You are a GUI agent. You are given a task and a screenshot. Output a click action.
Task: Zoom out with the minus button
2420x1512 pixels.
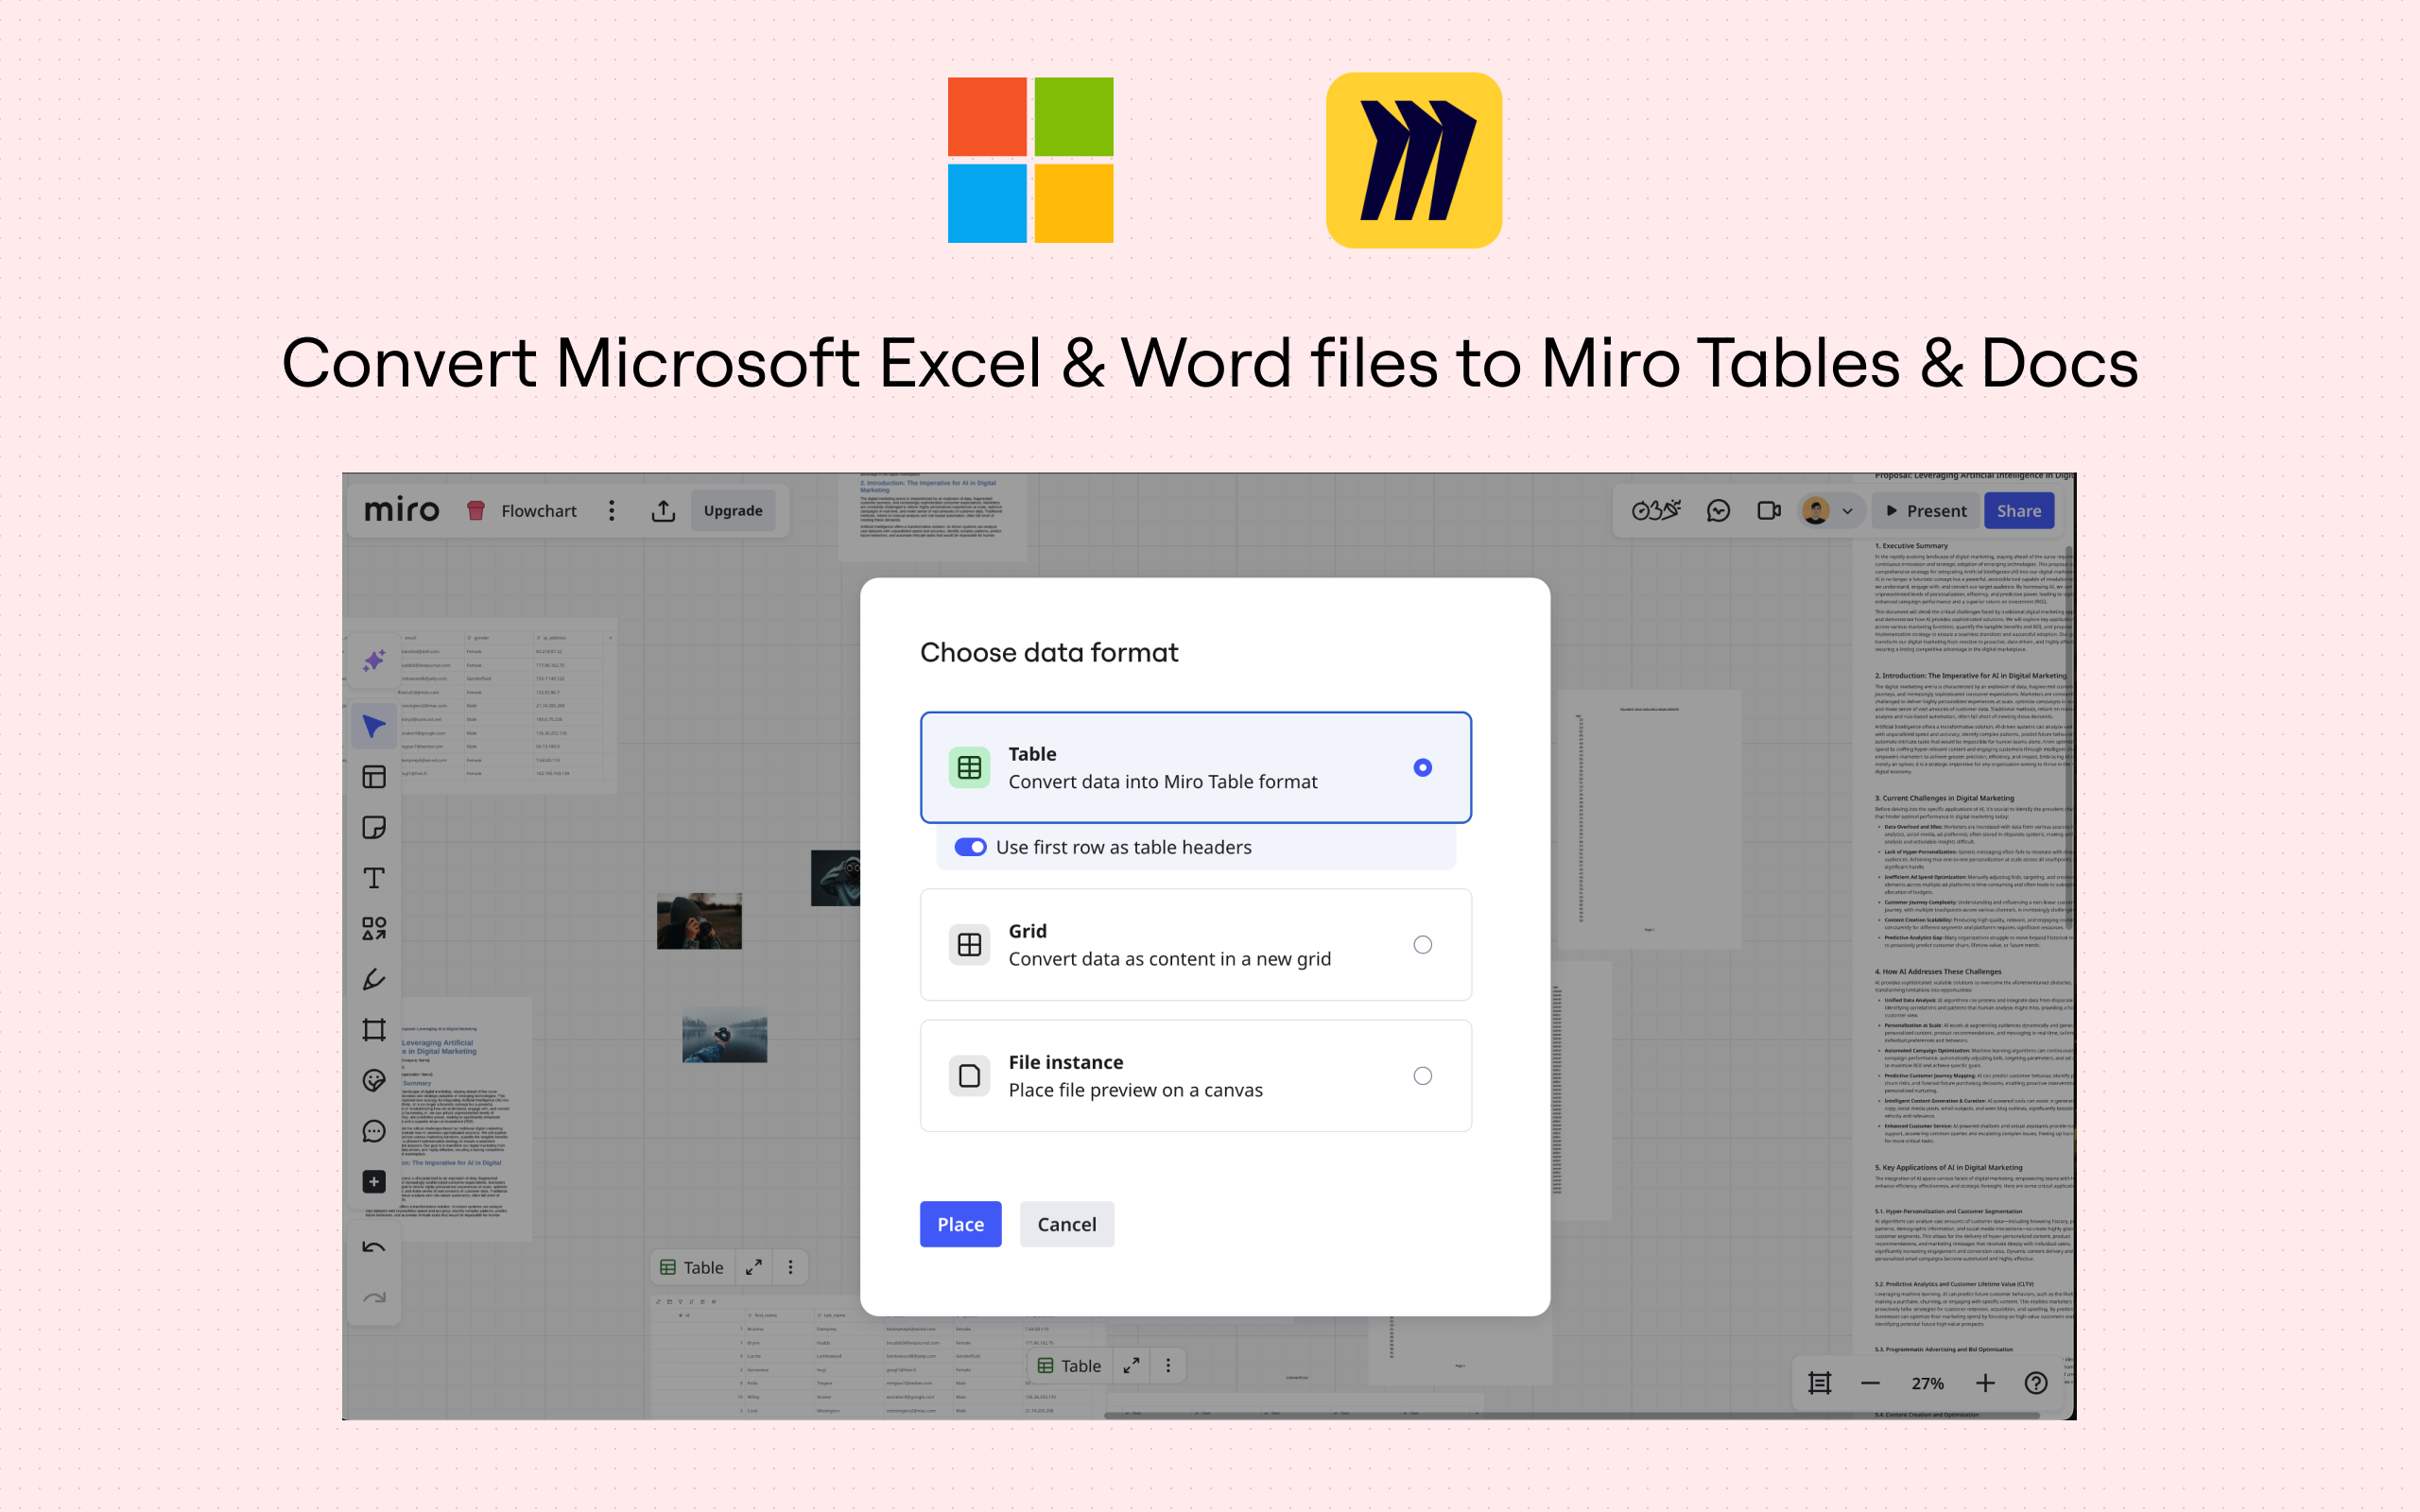point(1870,1383)
